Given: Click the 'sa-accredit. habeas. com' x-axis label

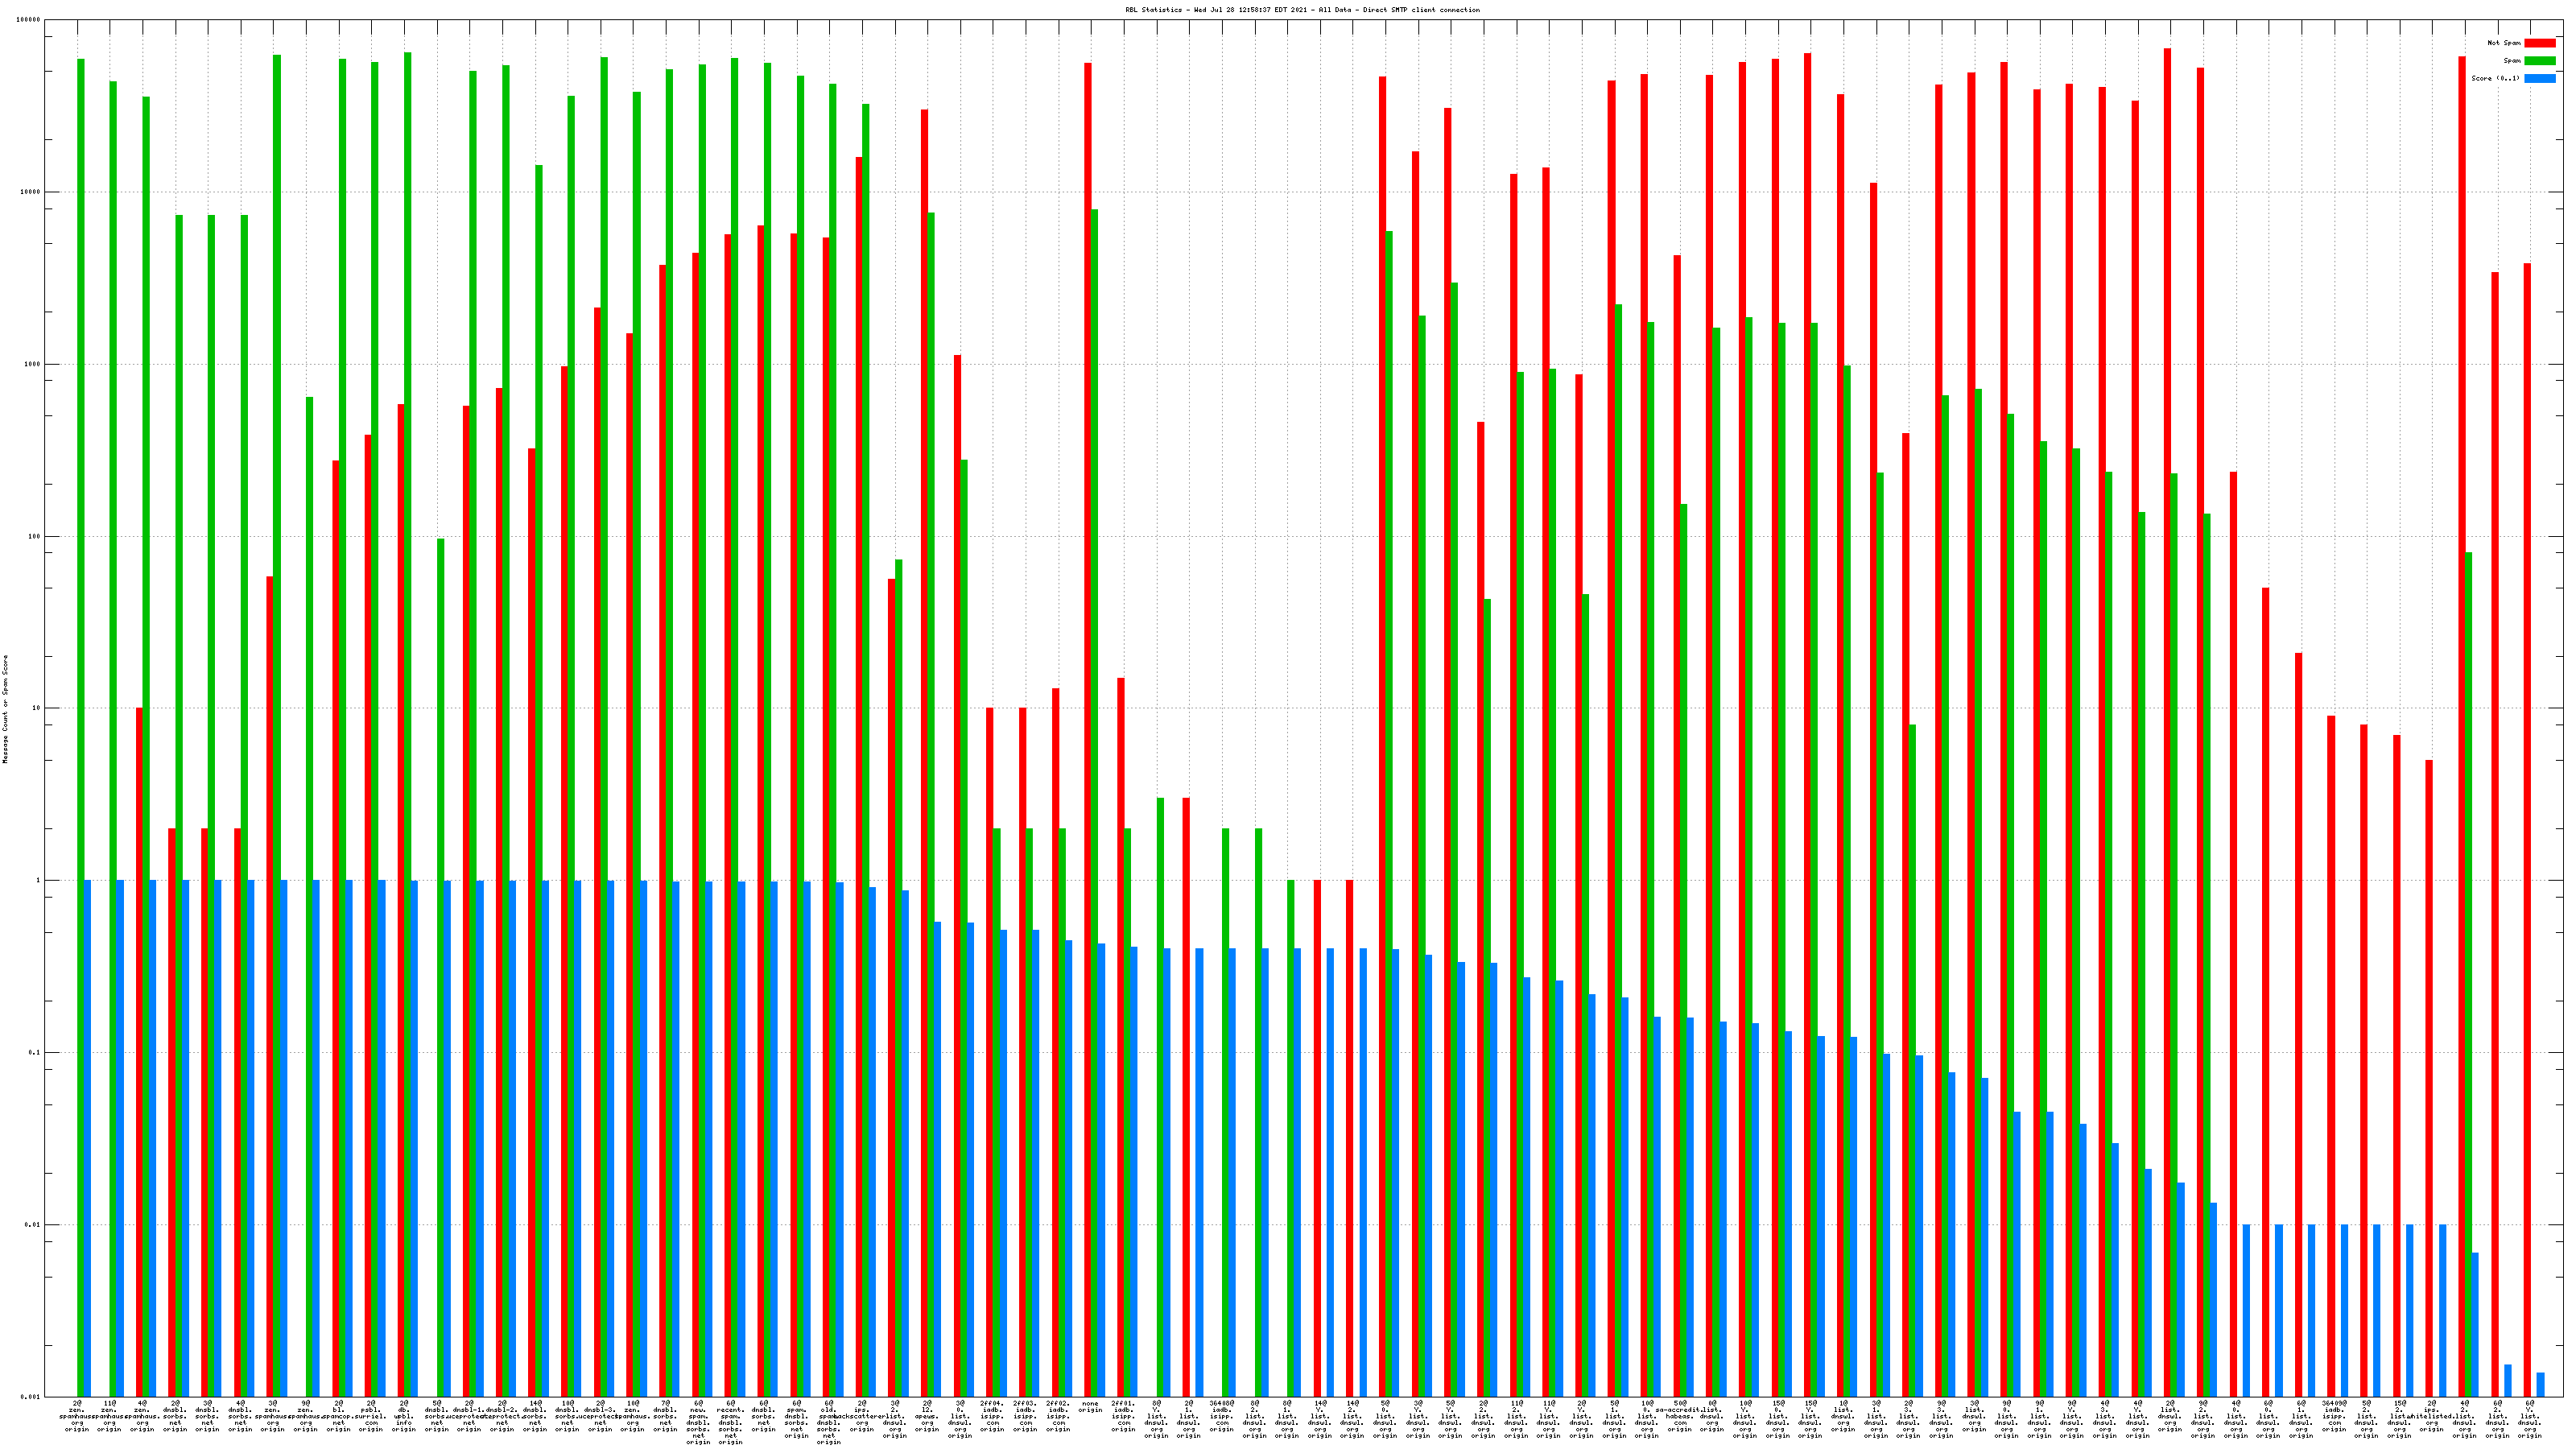Looking at the screenshot, I should point(1680,1416).
